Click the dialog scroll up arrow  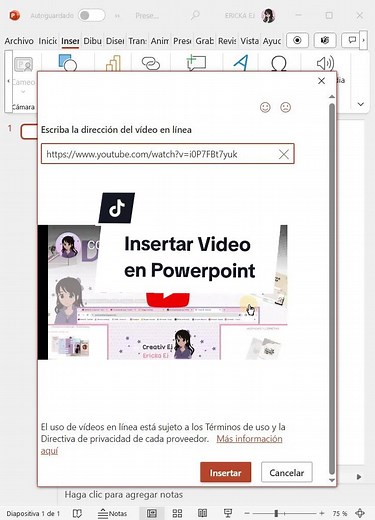pos(332,97)
